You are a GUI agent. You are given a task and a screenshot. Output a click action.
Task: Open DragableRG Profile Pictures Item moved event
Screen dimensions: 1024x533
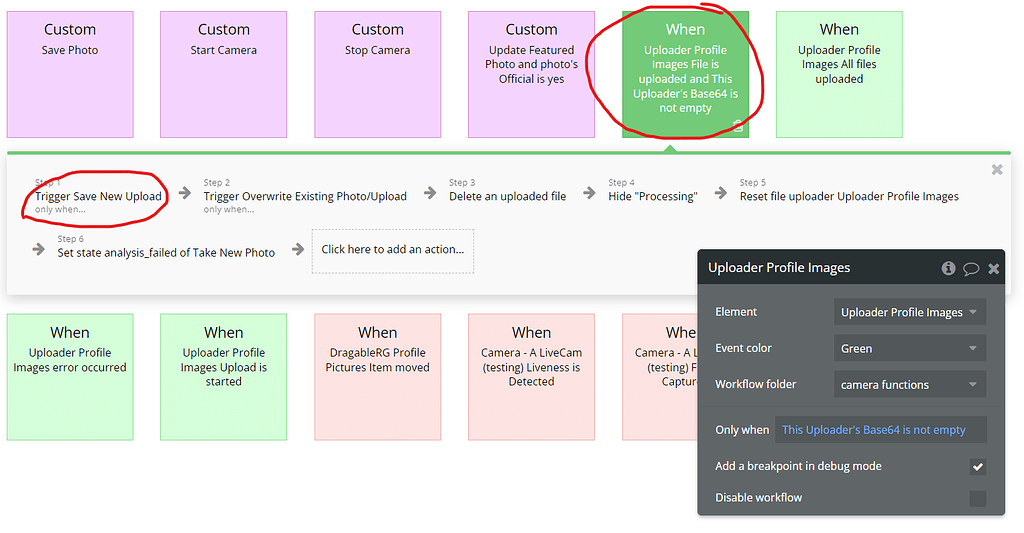[x=377, y=377]
